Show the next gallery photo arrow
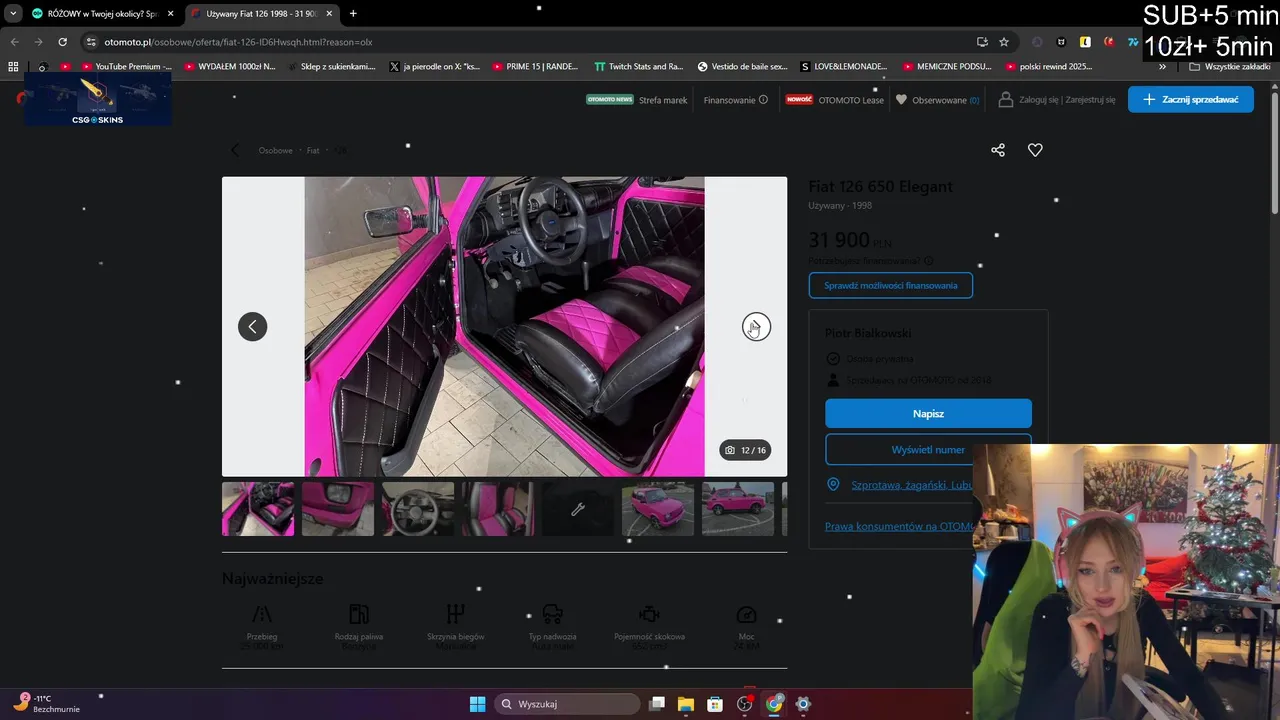The image size is (1280, 720). pyautogui.click(x=756, y=327)
